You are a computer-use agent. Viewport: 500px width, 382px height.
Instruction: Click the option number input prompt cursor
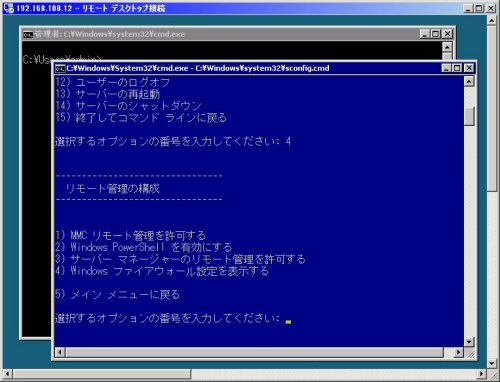(x=288, y=322)
